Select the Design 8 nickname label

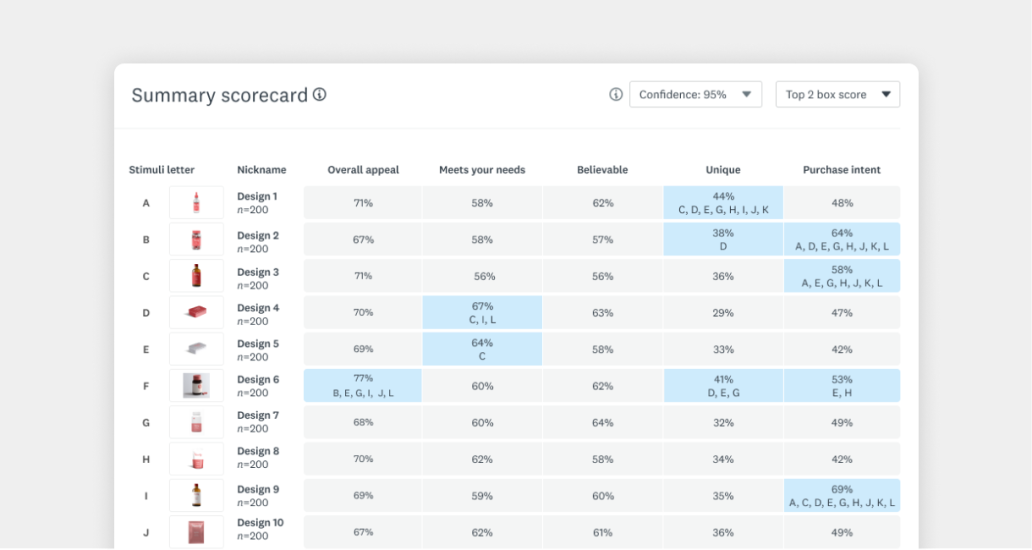tap(258, 451)
